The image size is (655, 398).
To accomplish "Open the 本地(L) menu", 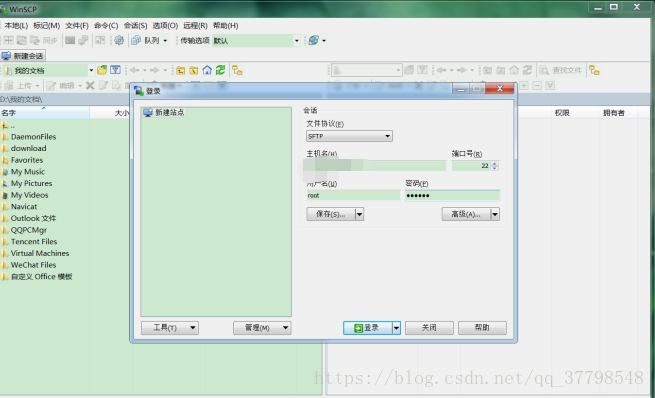I will (x=16, y=25).
